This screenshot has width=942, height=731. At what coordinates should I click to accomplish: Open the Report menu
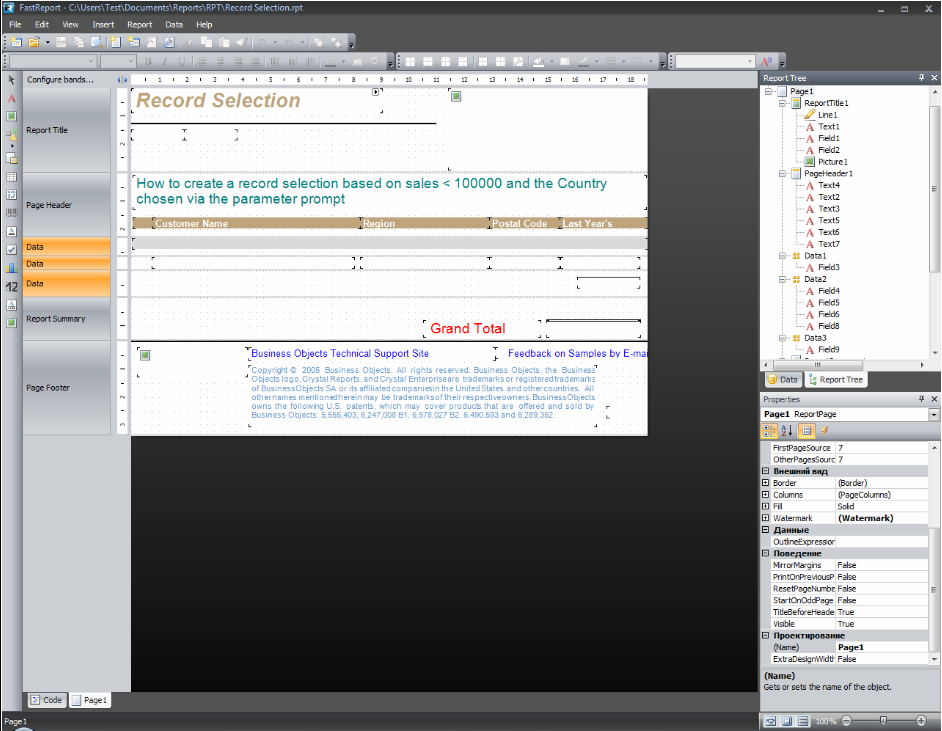[x=140, y=24]
